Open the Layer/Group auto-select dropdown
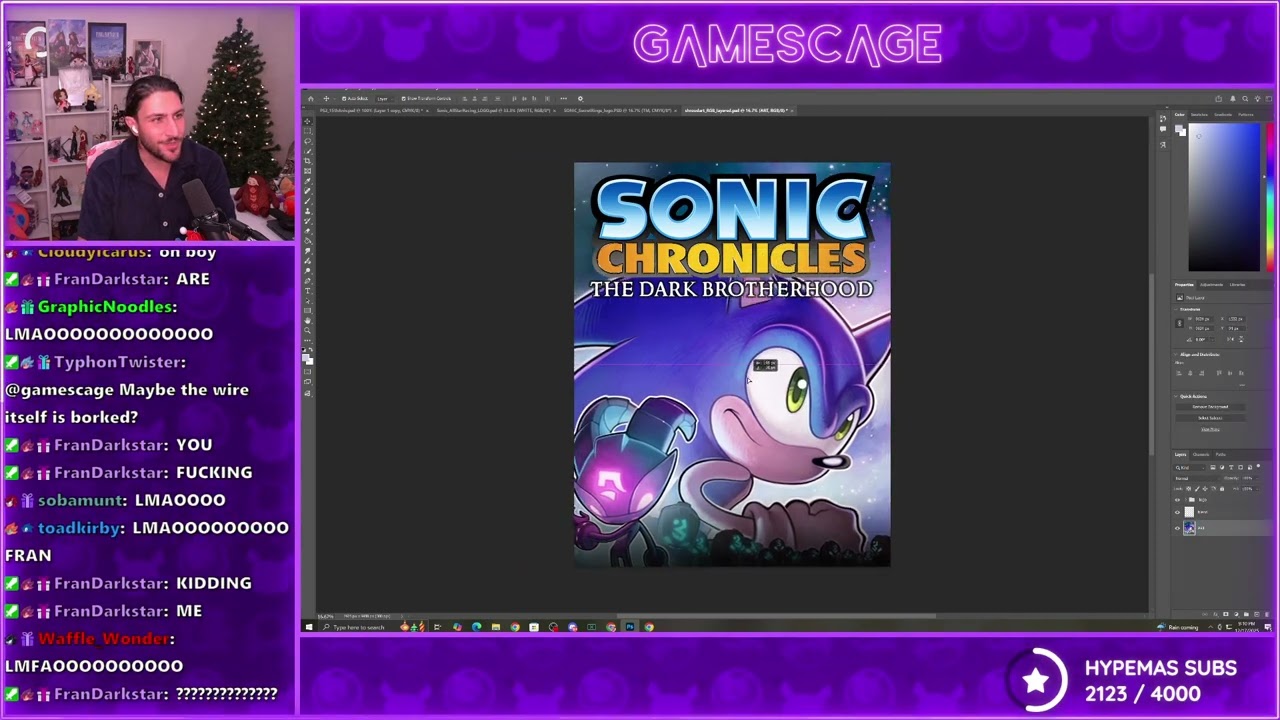1280x720 pixels. (x=384, y=98)
